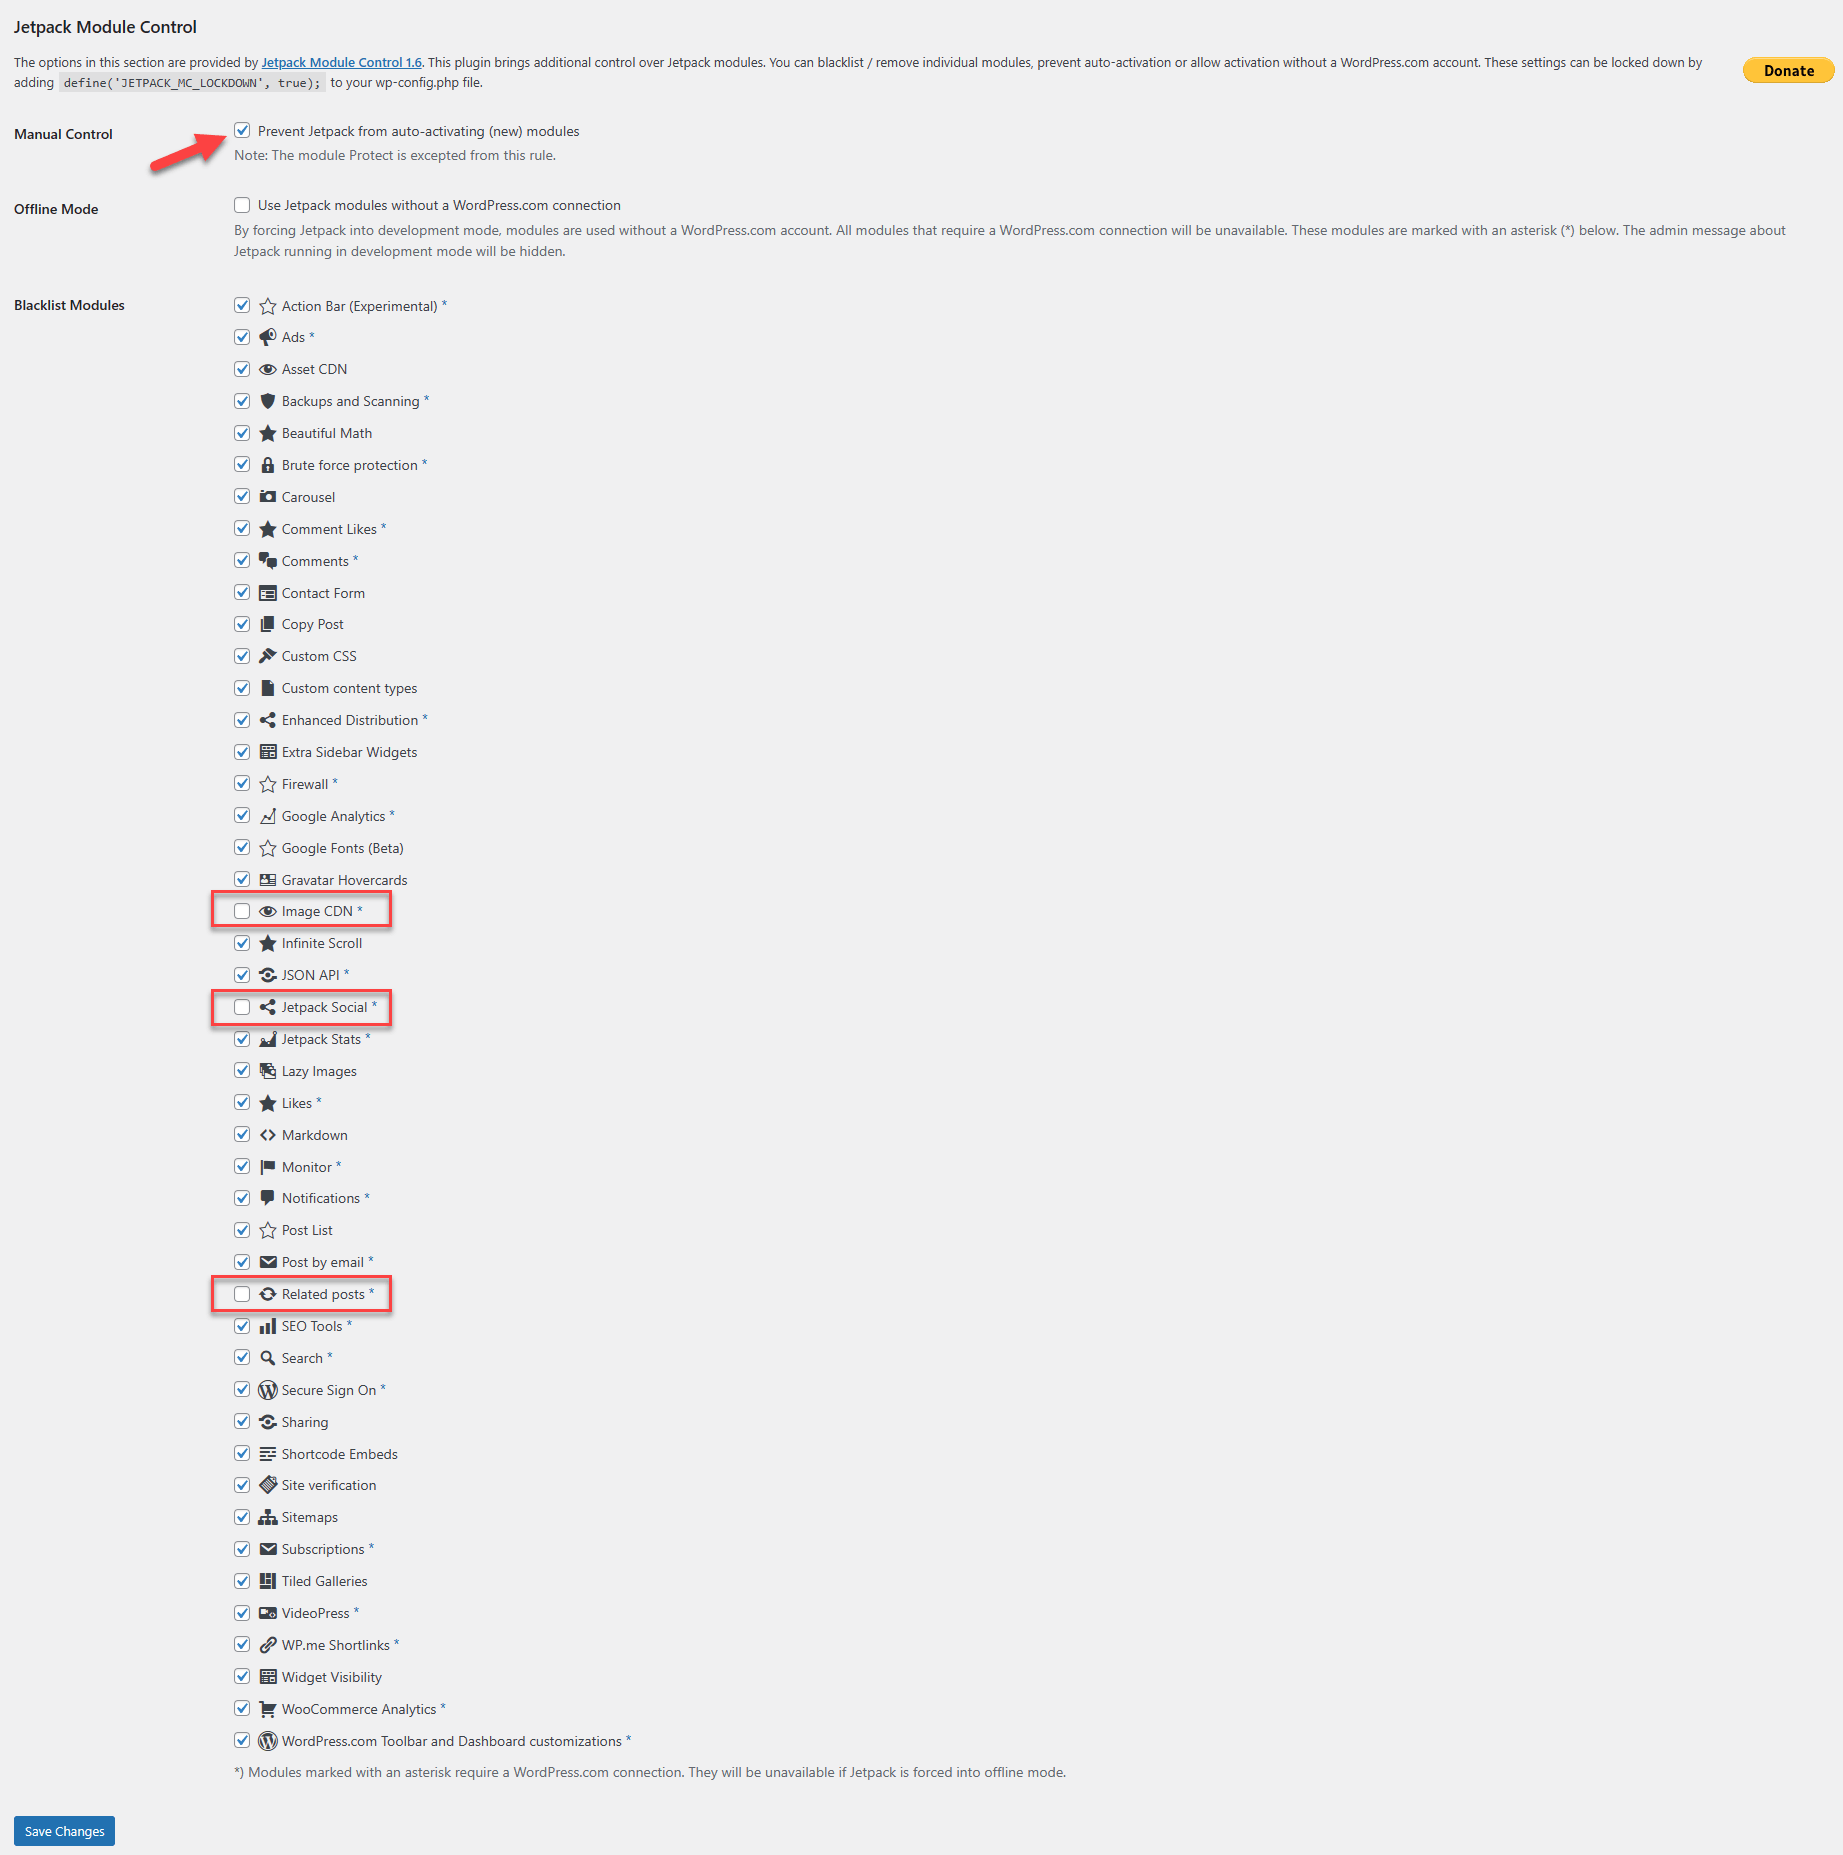
Task: Click the grid icon beside Tiled Galleries
Action: pos(268,1581)
